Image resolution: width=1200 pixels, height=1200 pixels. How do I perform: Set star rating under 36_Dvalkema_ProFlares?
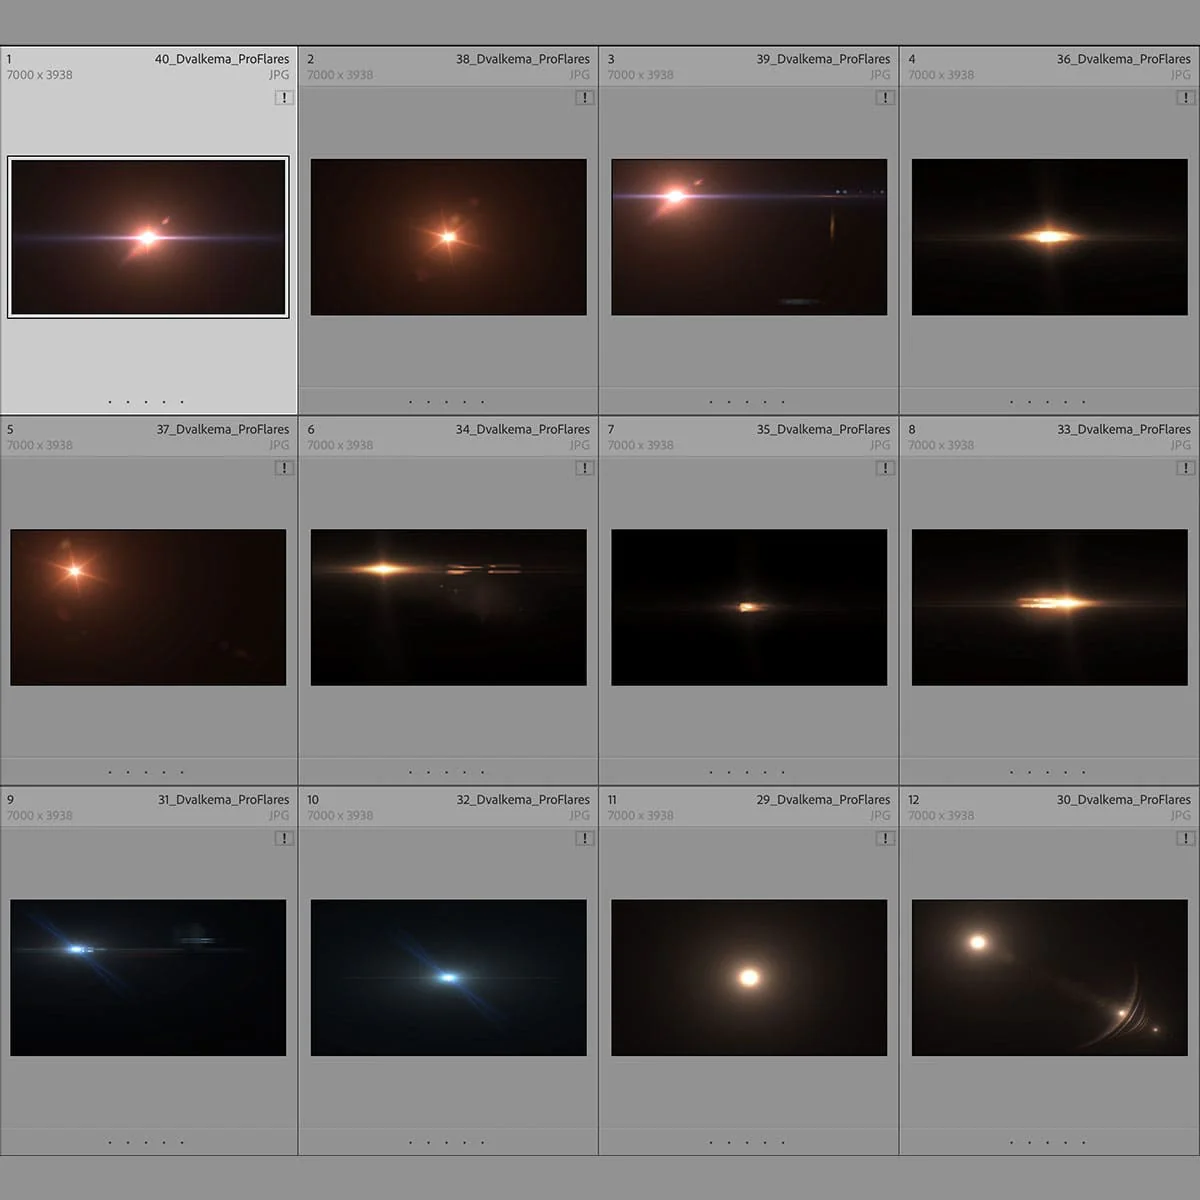coord(1047,402)
